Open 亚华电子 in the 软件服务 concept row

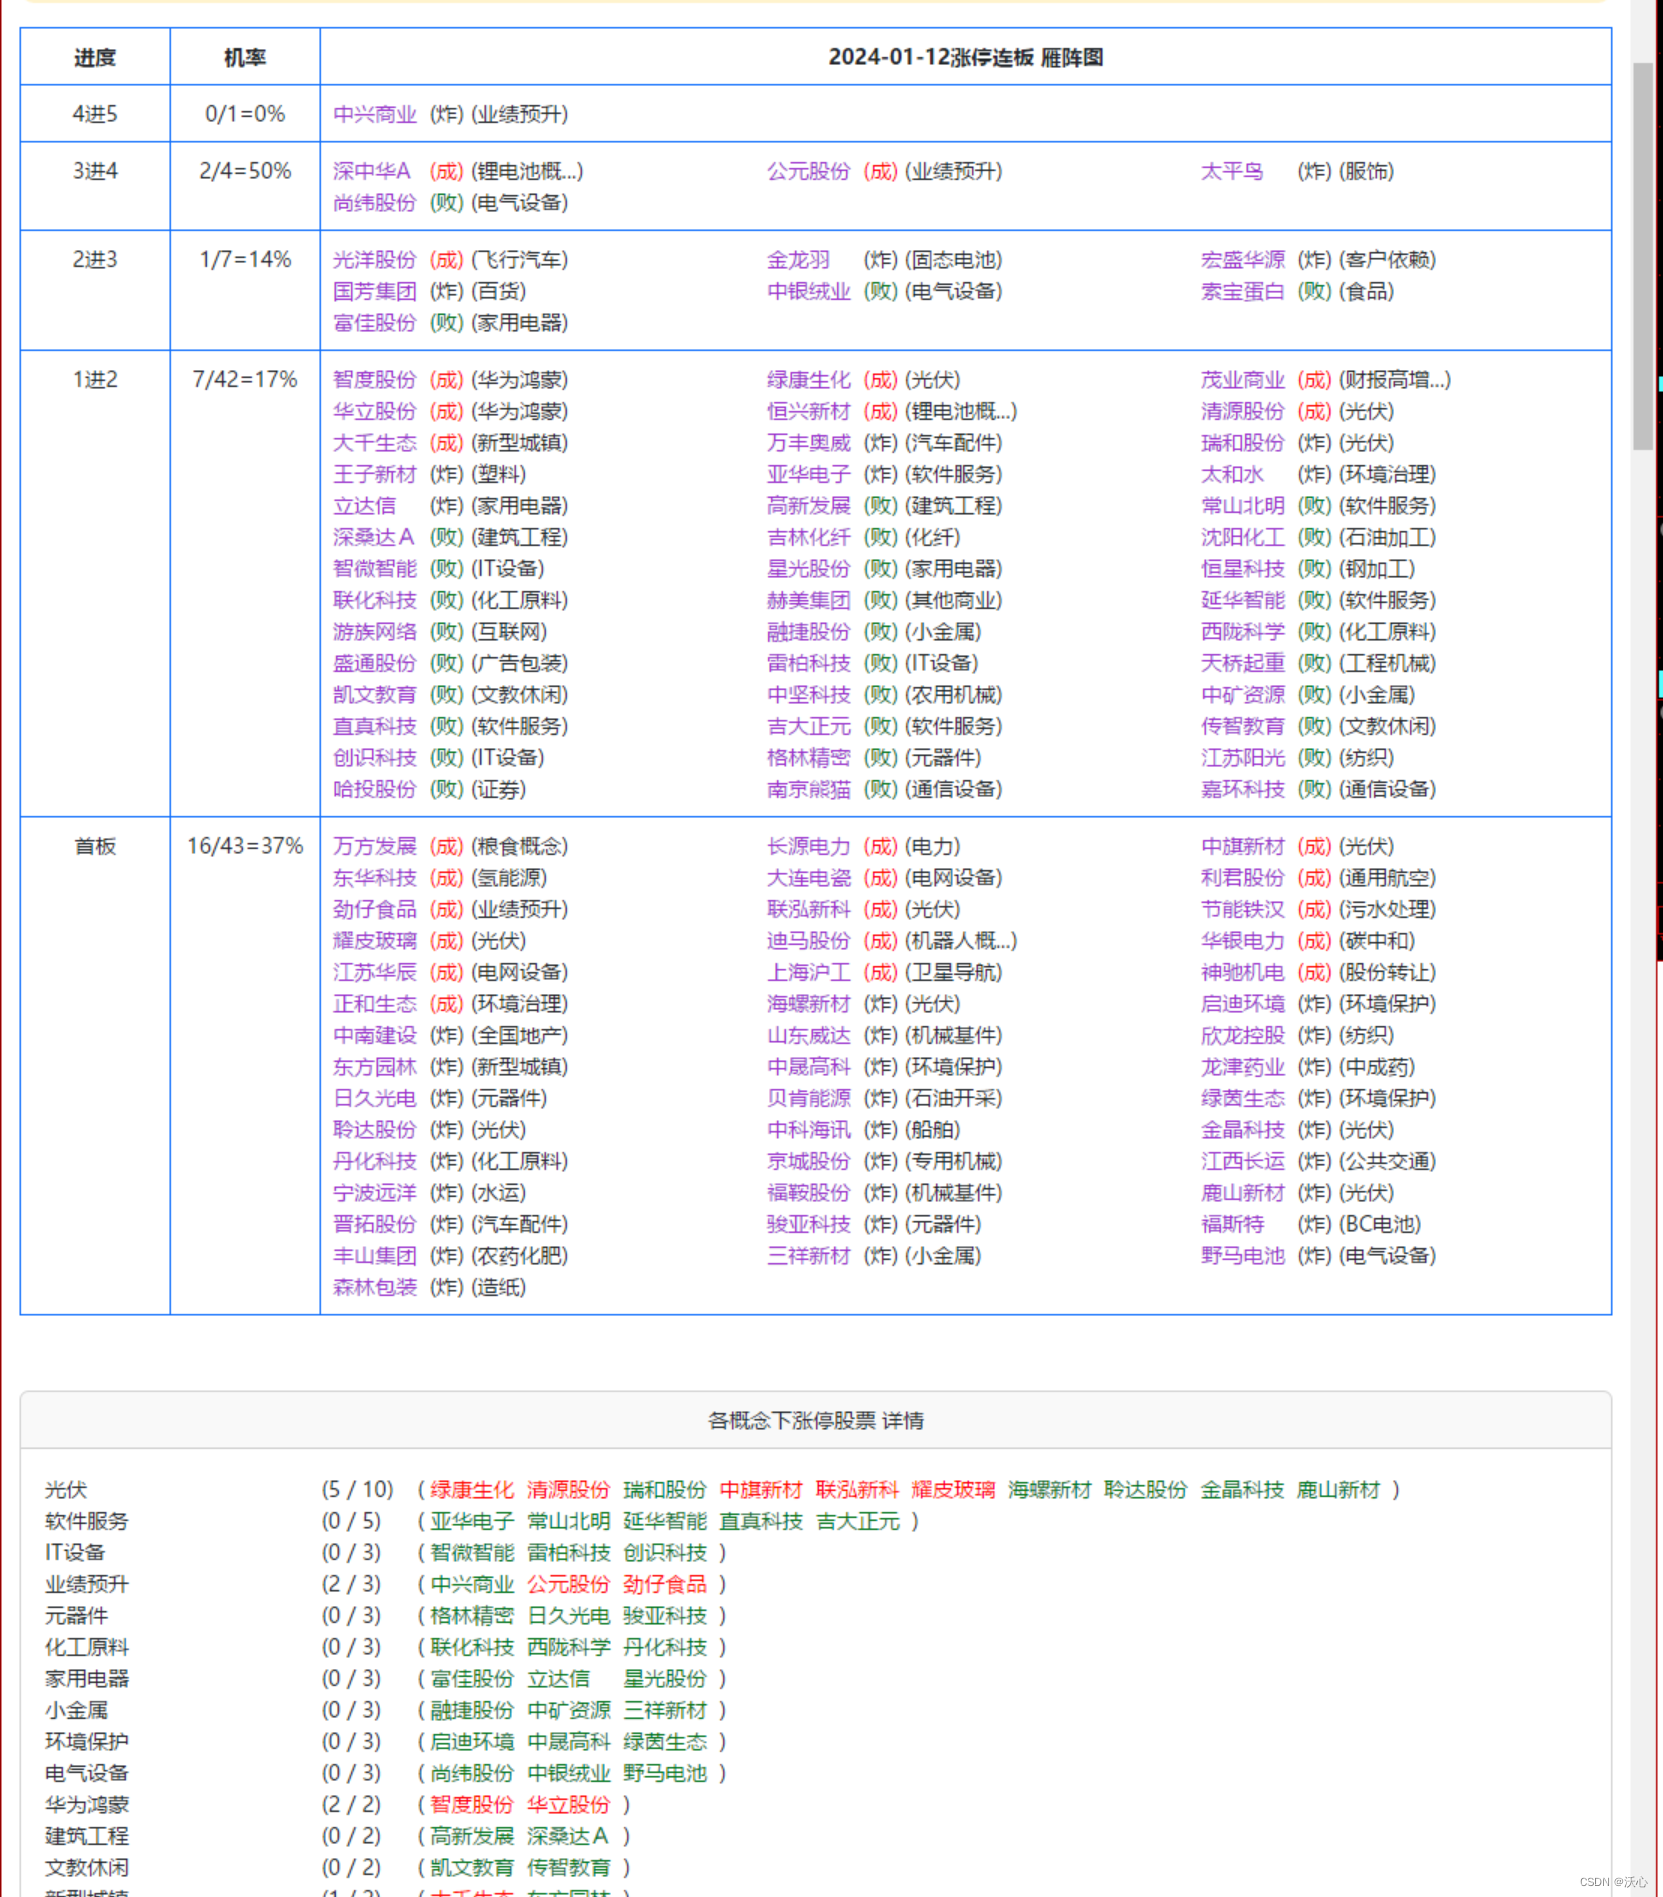coord(472,1521)
